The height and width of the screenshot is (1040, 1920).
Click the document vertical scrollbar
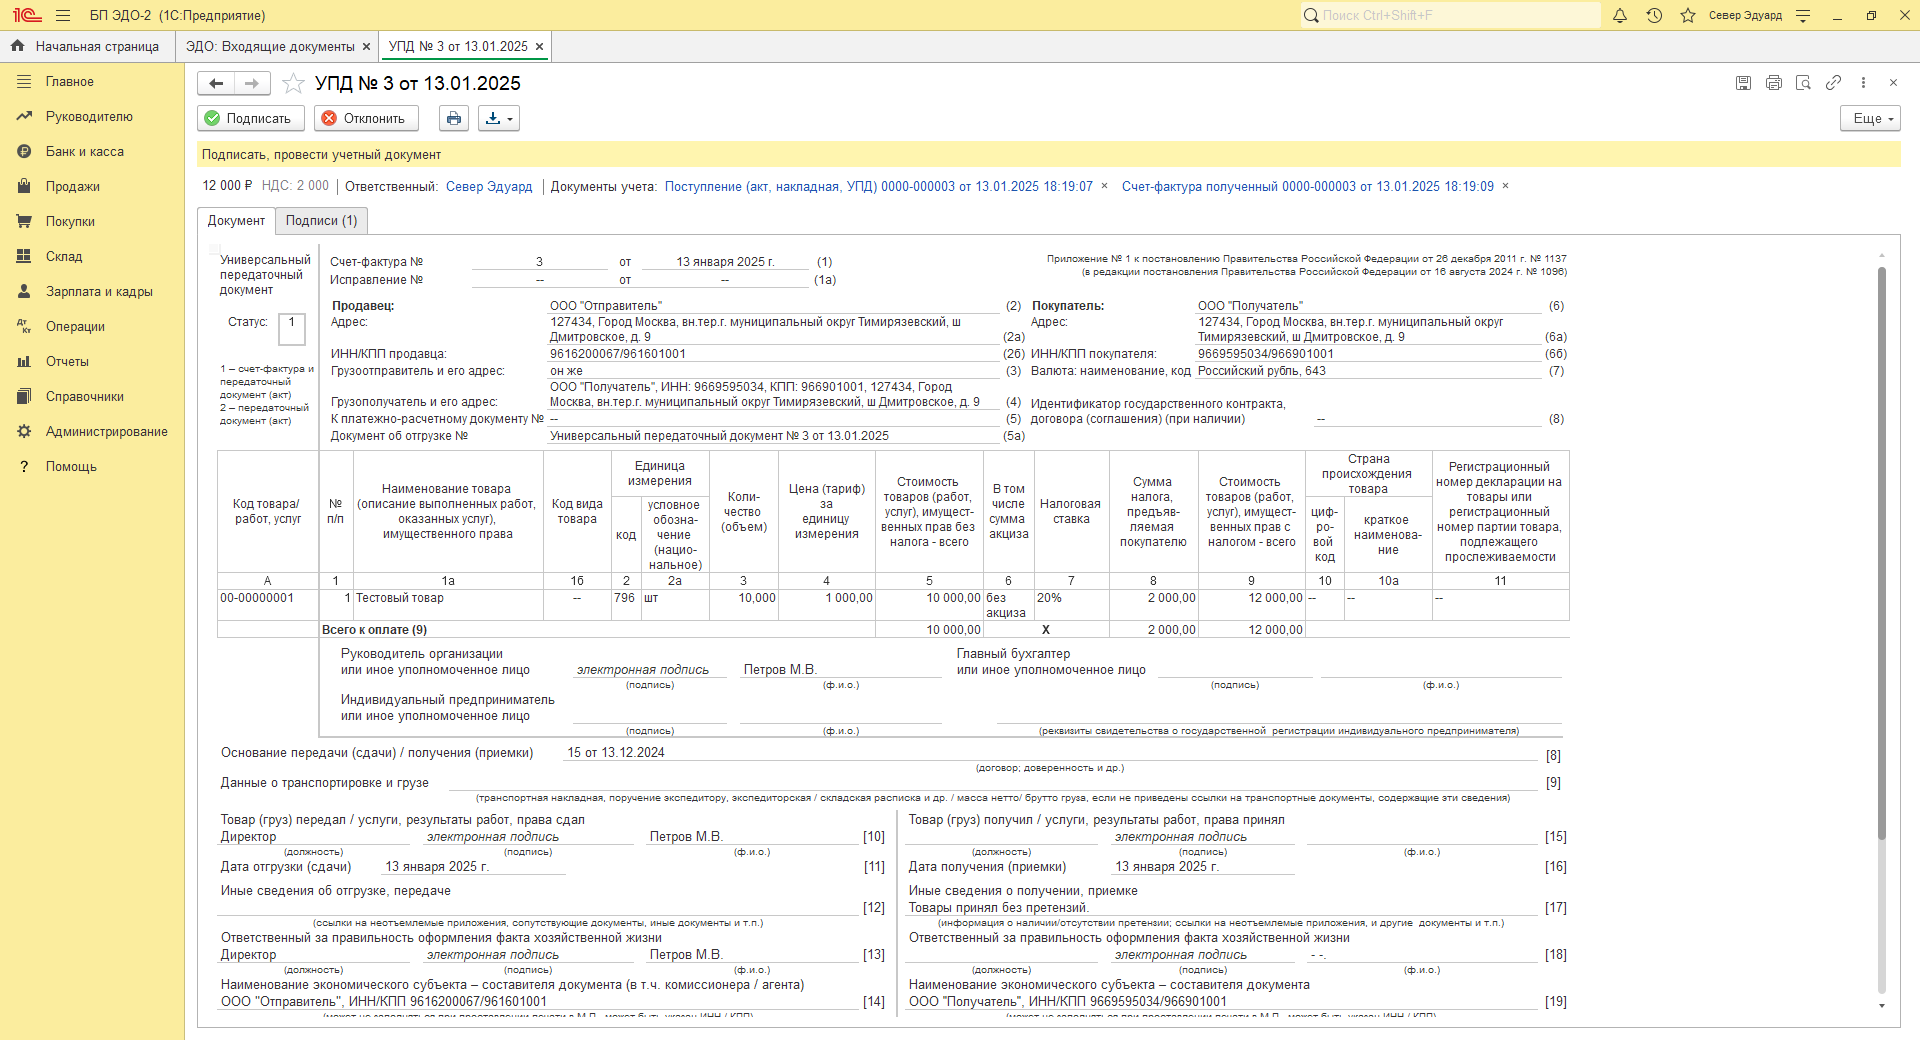point(1881,550)
